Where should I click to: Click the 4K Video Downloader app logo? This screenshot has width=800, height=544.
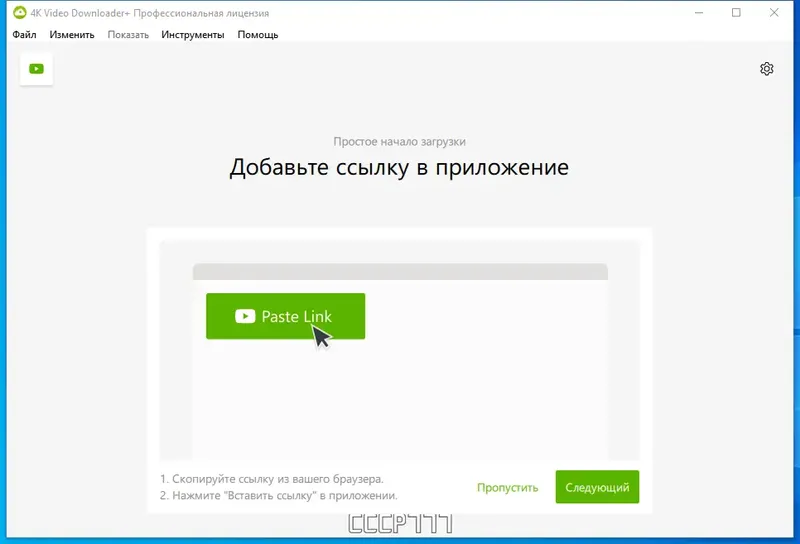click(20, 13)
